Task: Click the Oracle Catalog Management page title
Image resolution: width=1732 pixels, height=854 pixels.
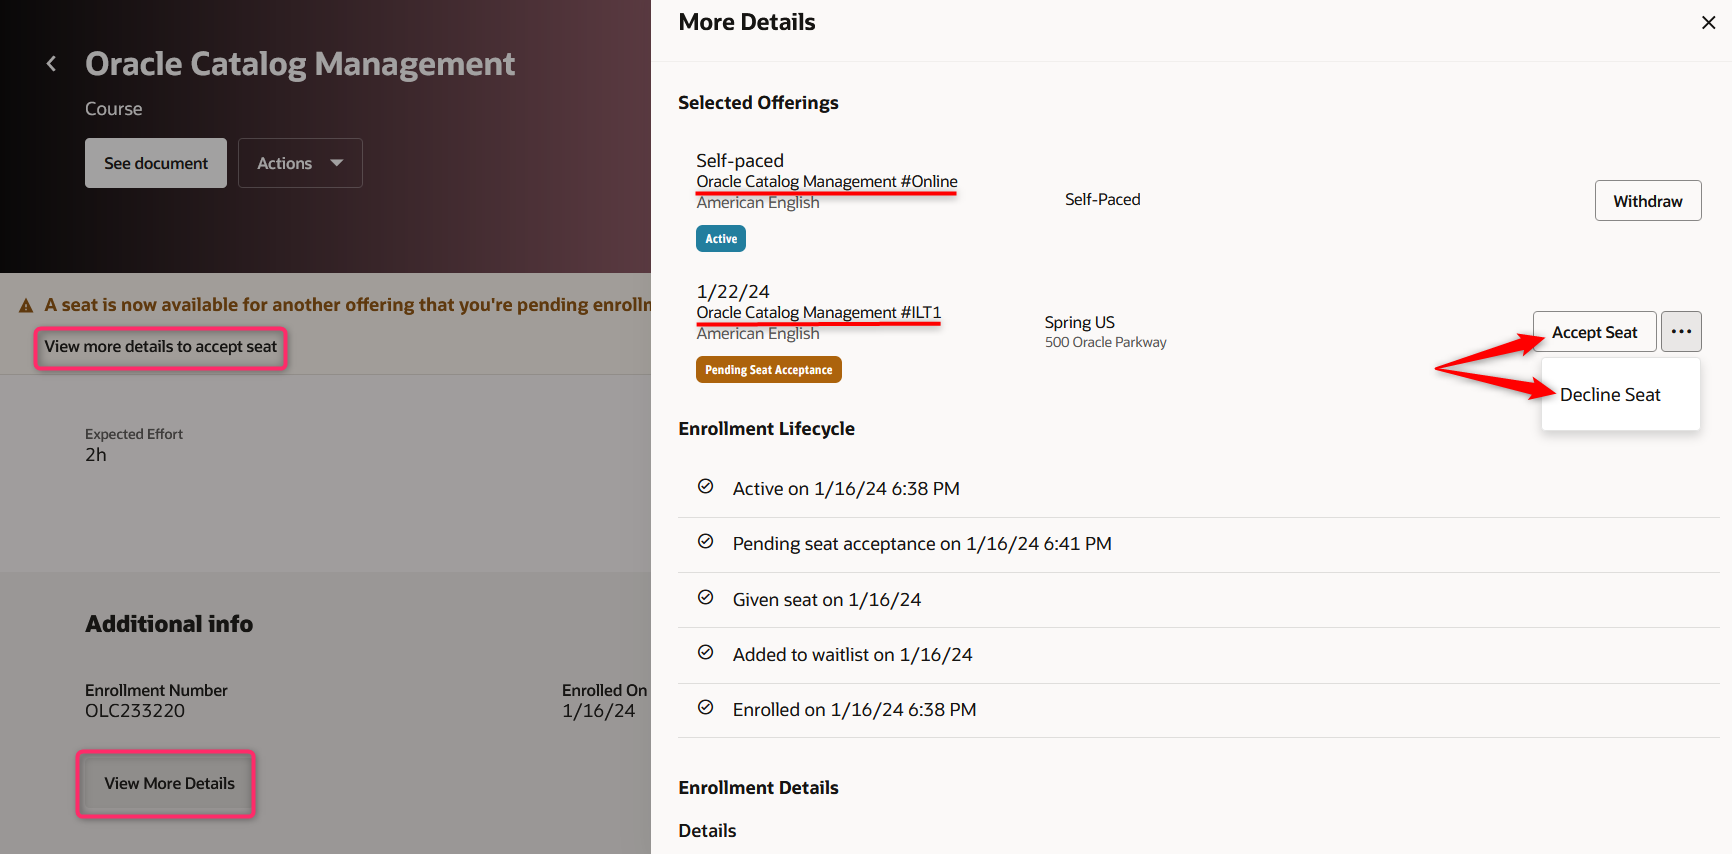Action: pyautogui.click(x=300, y=64)
